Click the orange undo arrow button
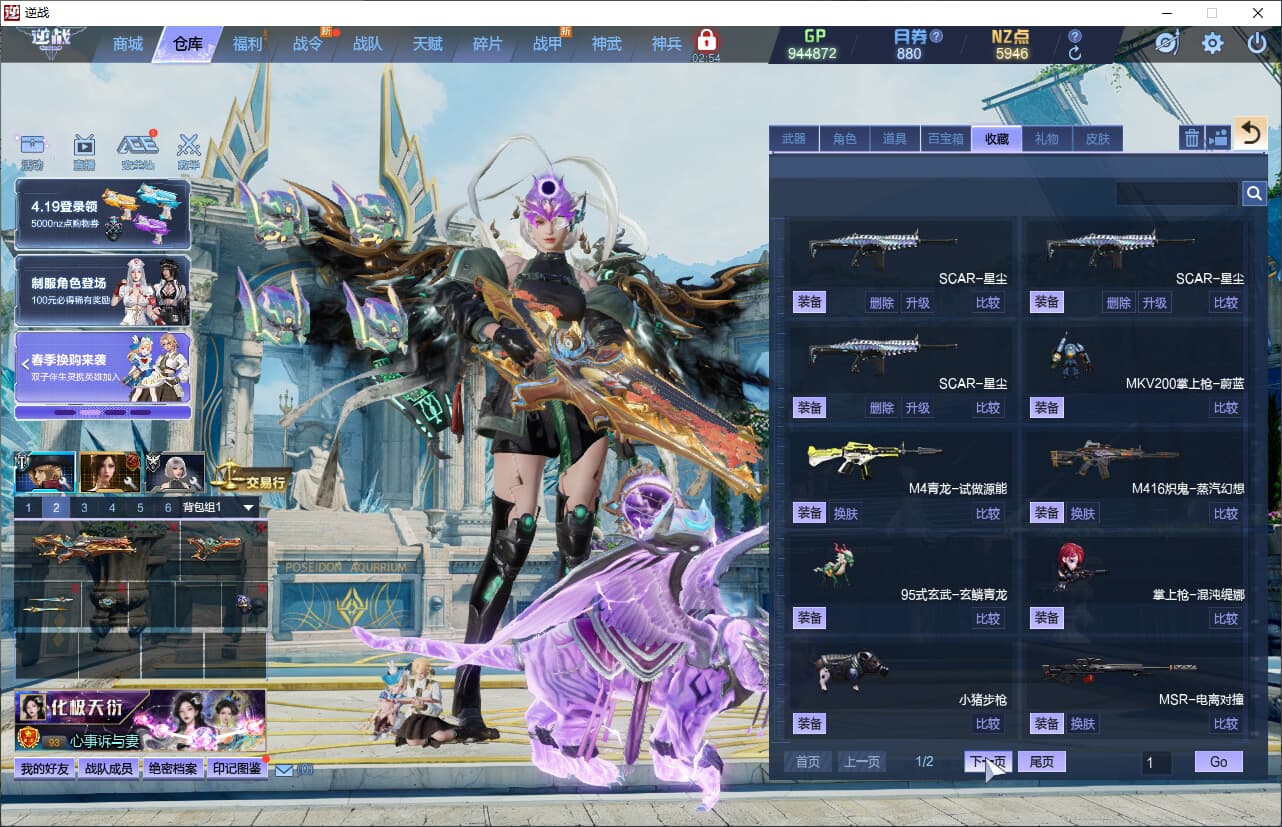This screenshot has width=1282, height=827. (1250, 133)
